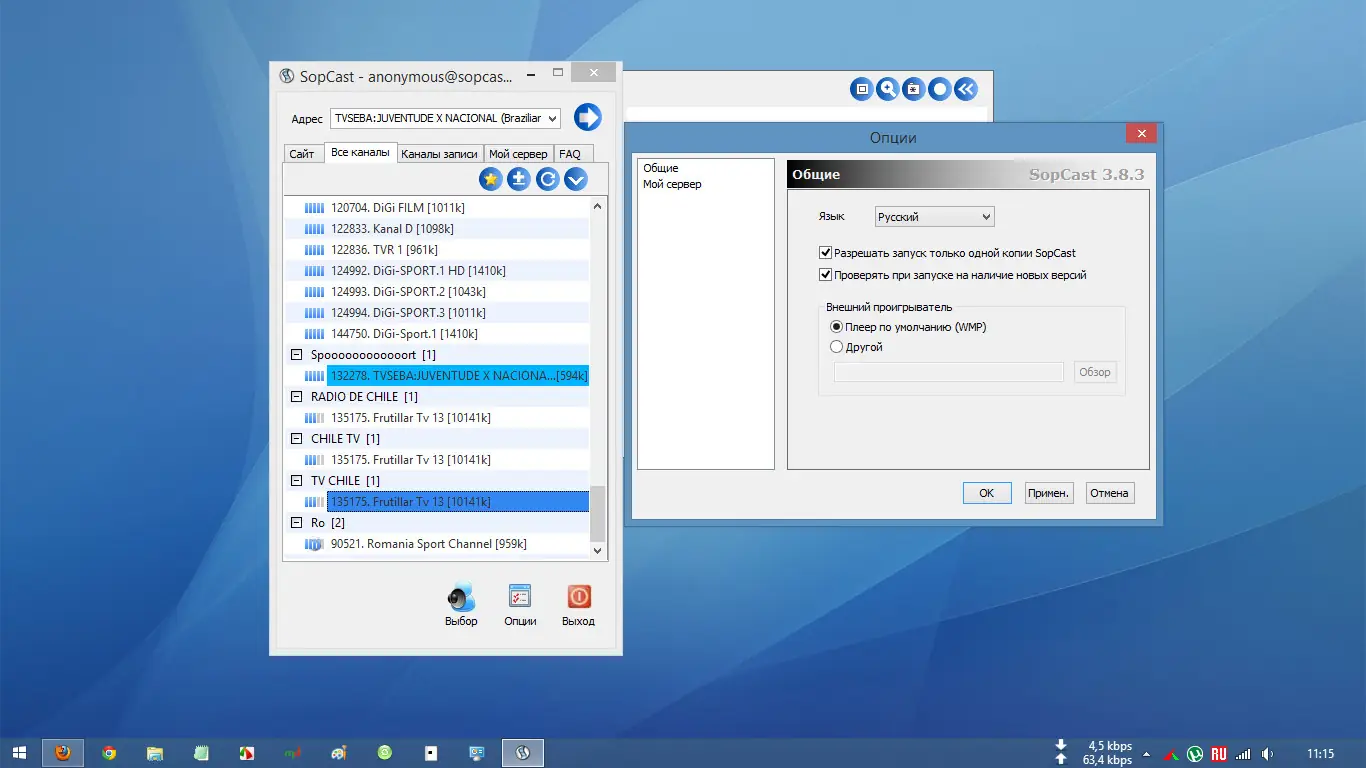
Task: Click the round record icon in player window
Action: 940,89
